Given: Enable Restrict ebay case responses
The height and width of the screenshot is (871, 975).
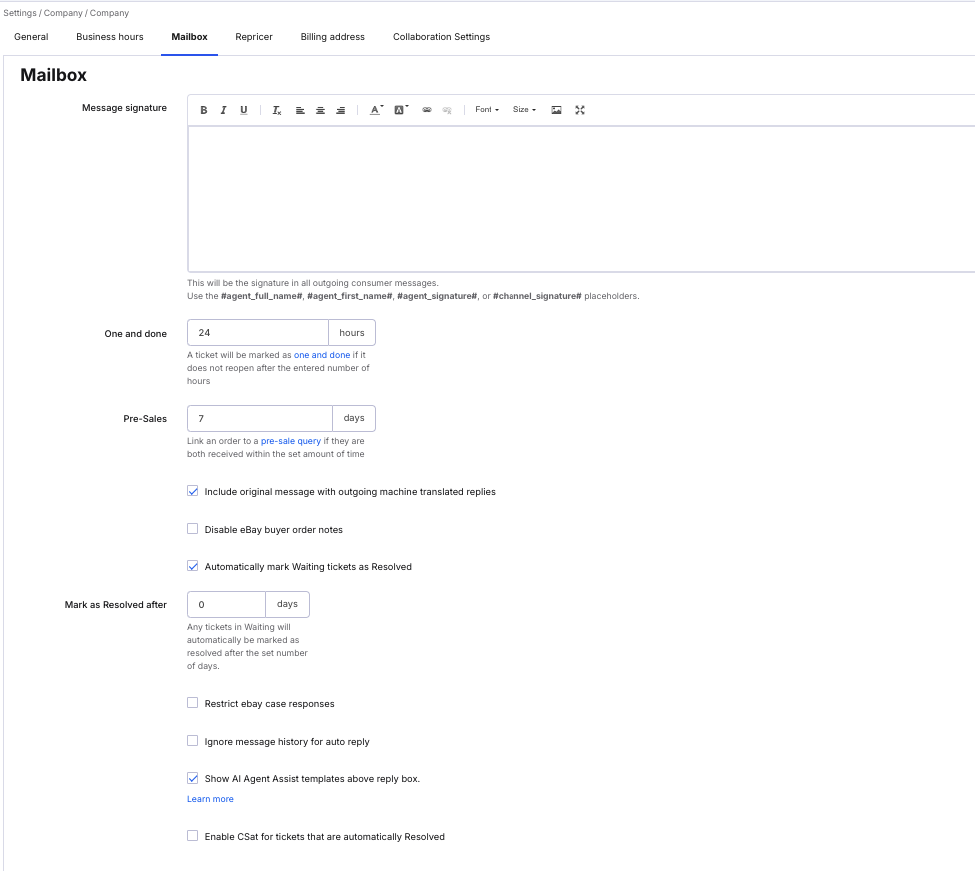Looking at the screenshot, I should click(x=193, y=703).
